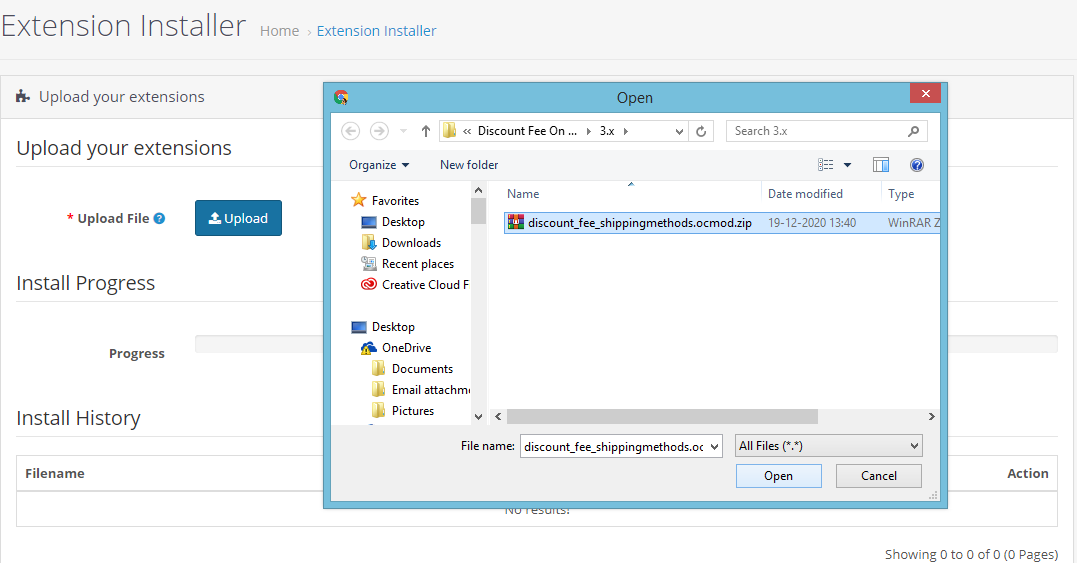This screenshot has width=1077, height=563.
Task: Select discount_fee_shippingmethods.ocmod.zip file
Action: pos(722,222)
